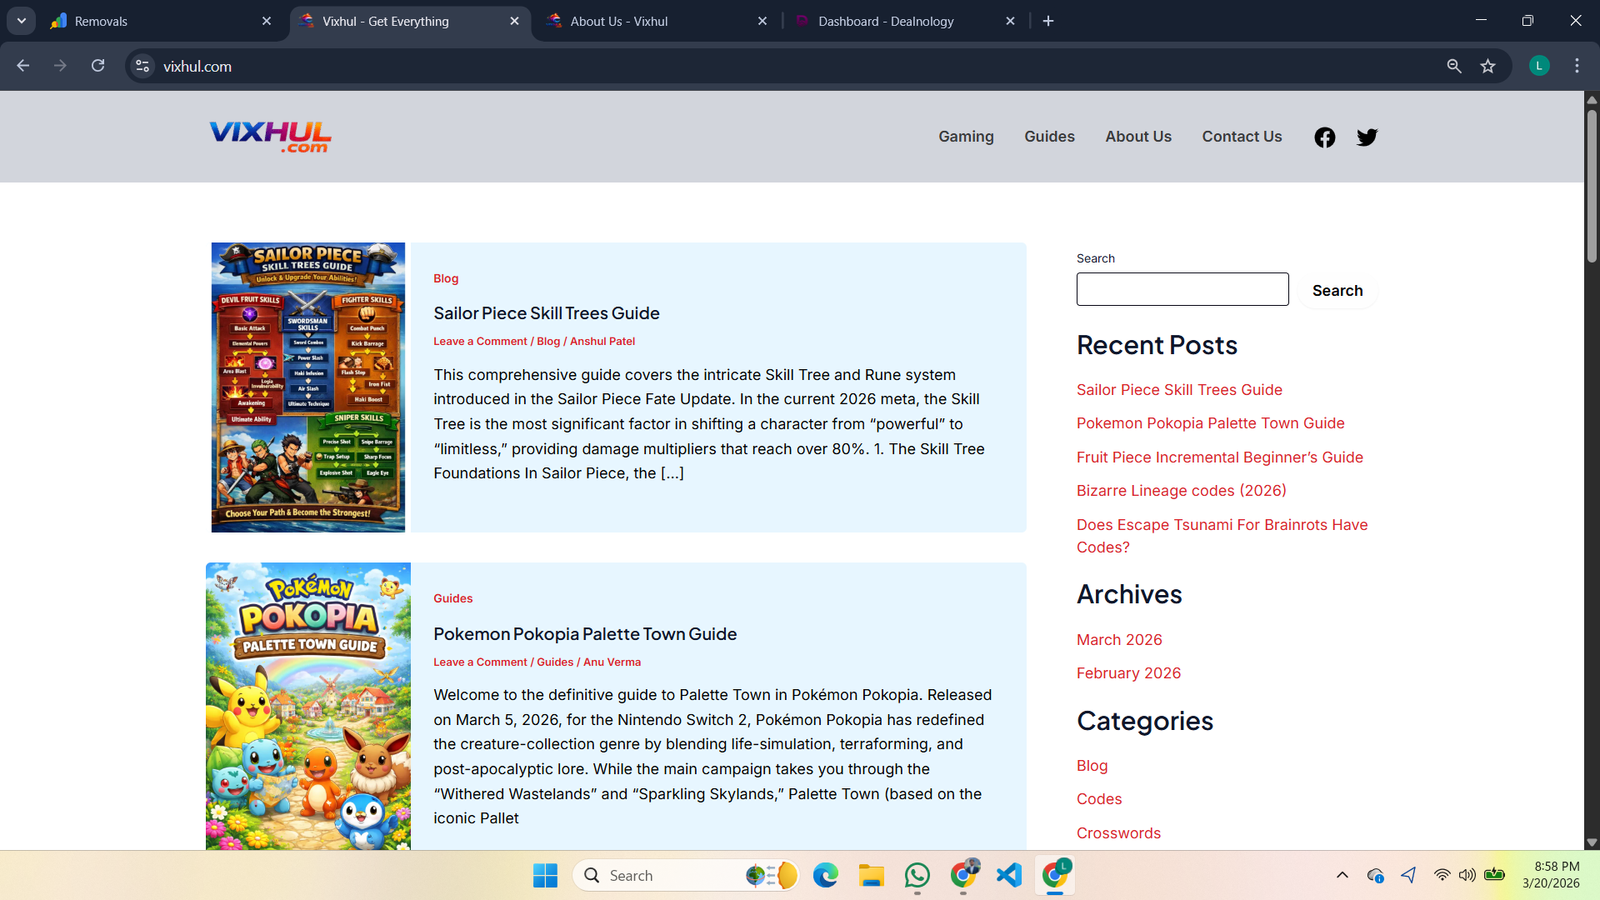This screenshot has height=900, width=1600.
Task: Click the browser zoom magnifier icon
Action: pos(1454,66)
